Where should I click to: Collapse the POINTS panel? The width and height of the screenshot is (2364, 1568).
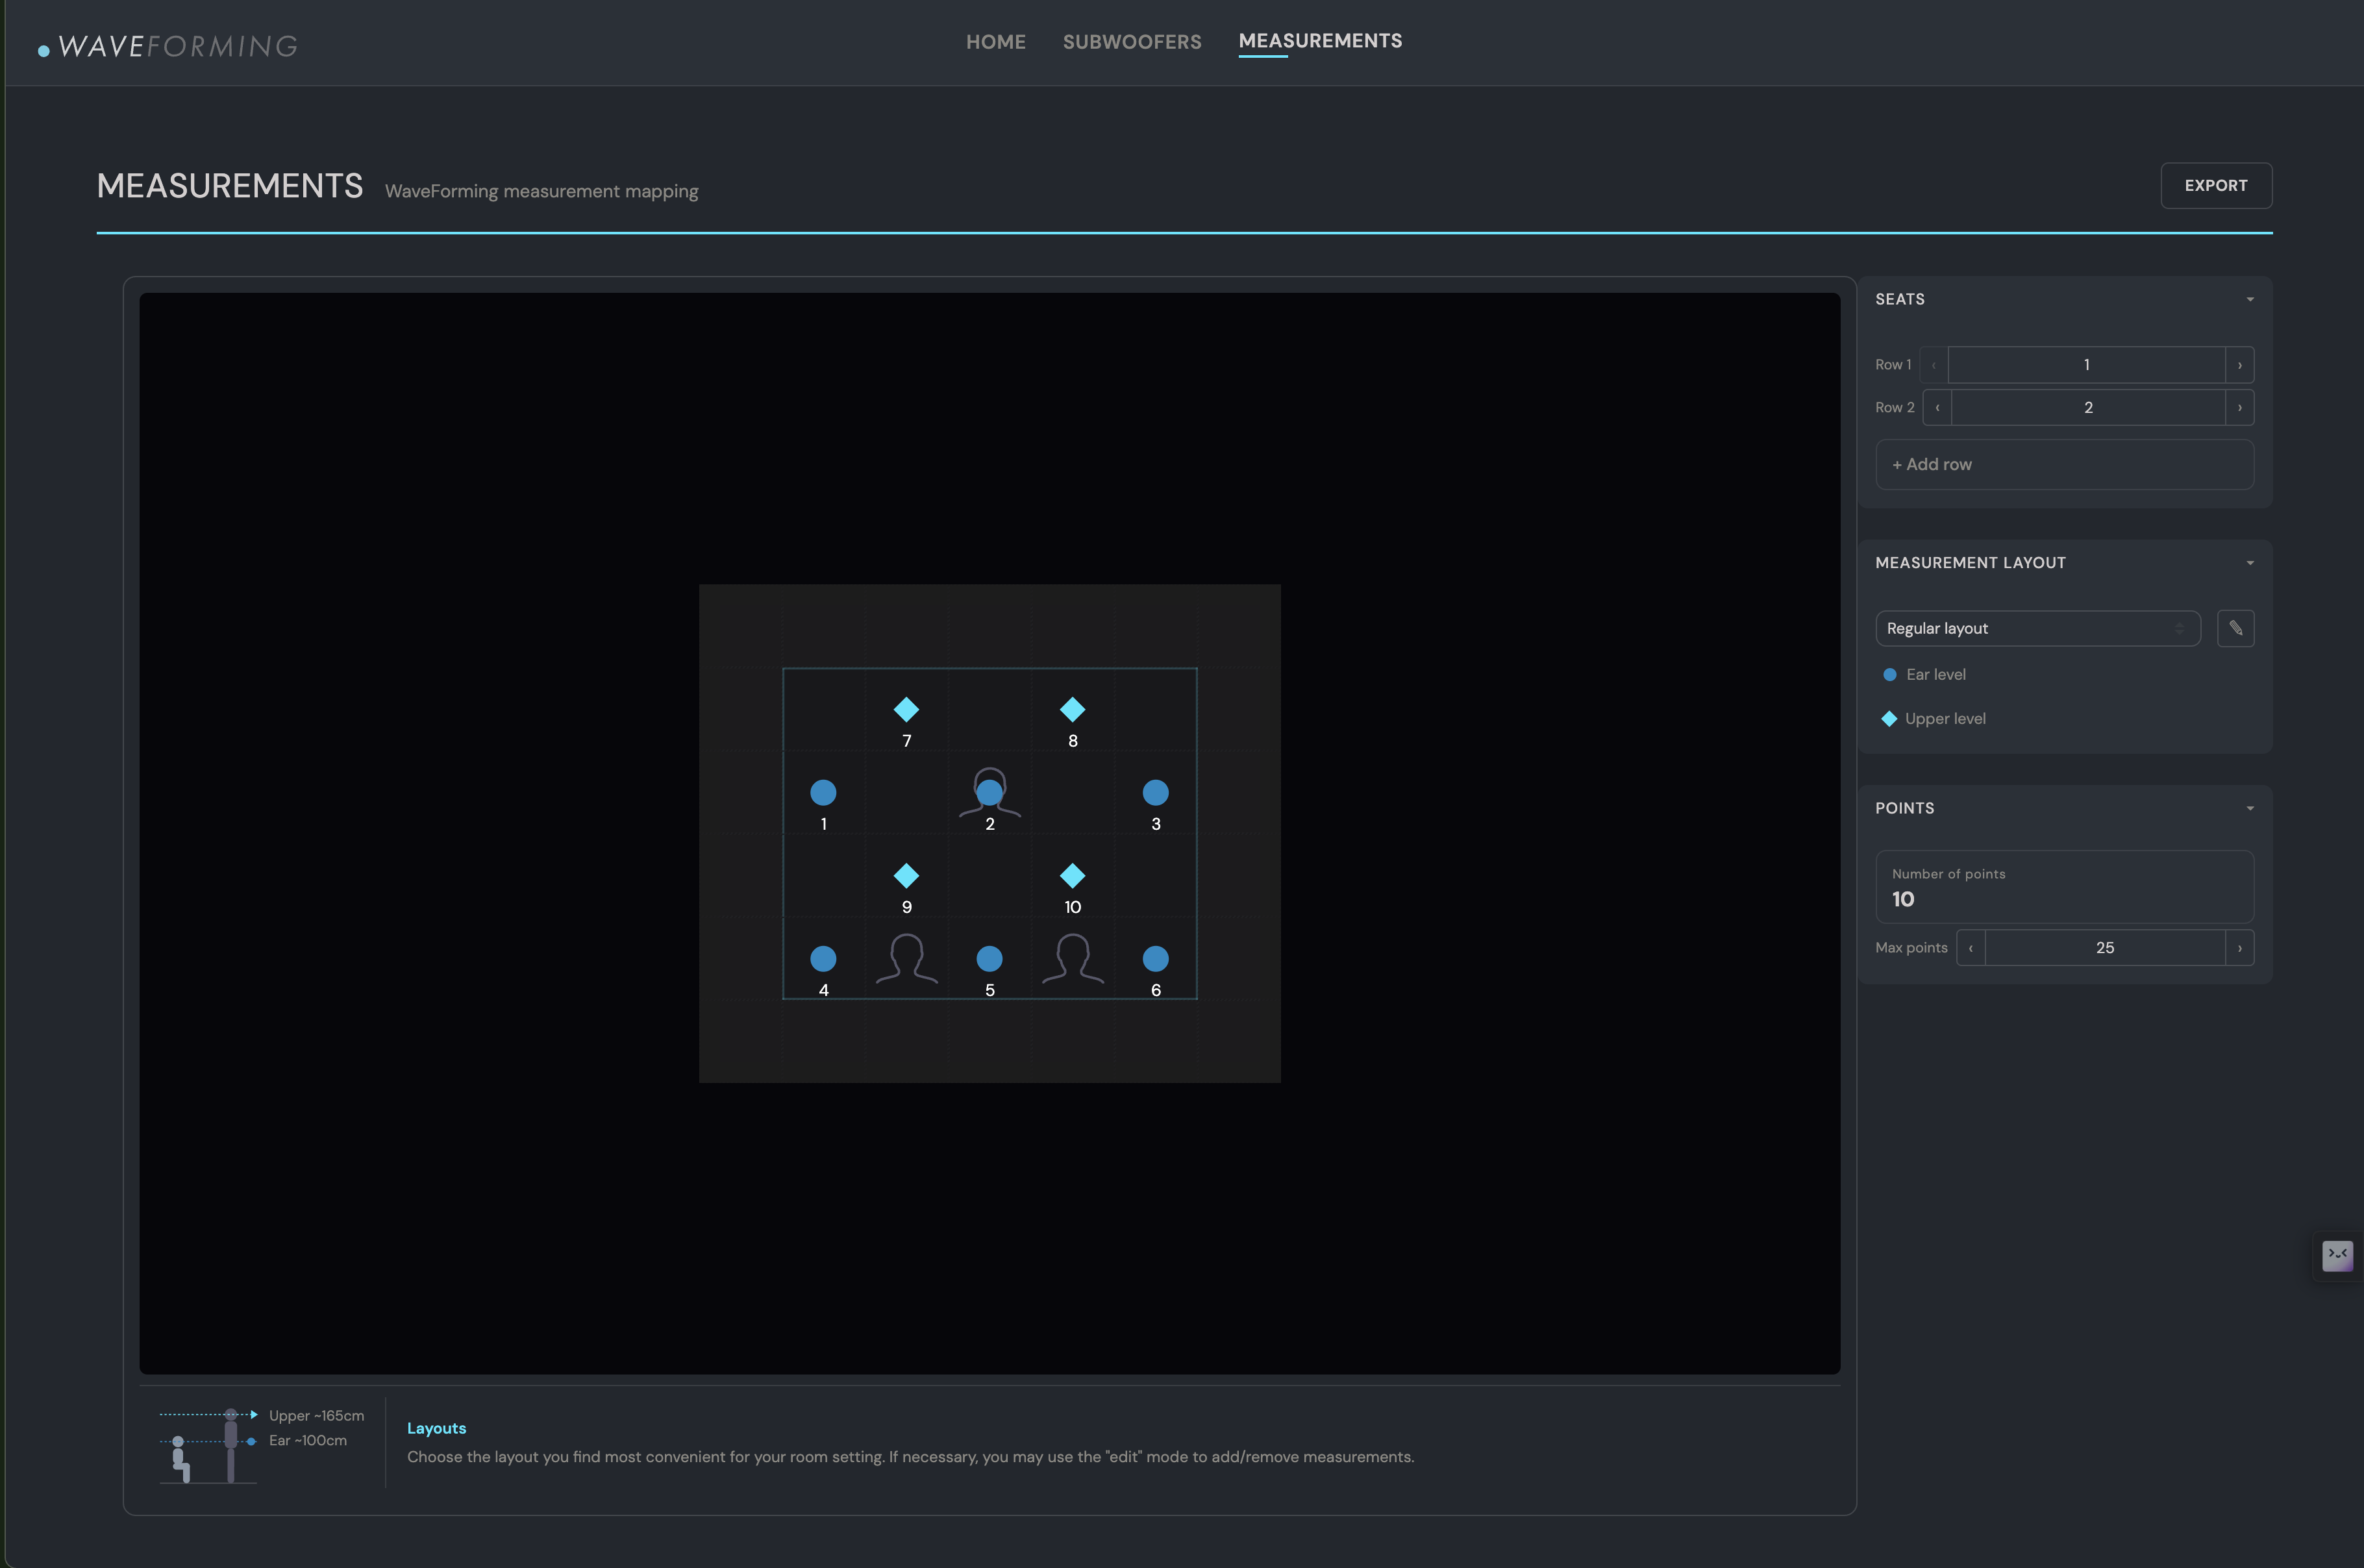tap(2250, 808)
